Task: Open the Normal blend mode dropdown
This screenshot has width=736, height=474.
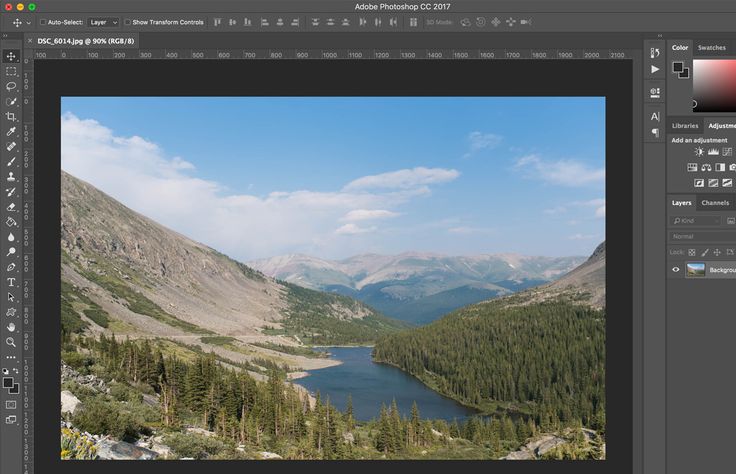Action: tap(702, 237)
